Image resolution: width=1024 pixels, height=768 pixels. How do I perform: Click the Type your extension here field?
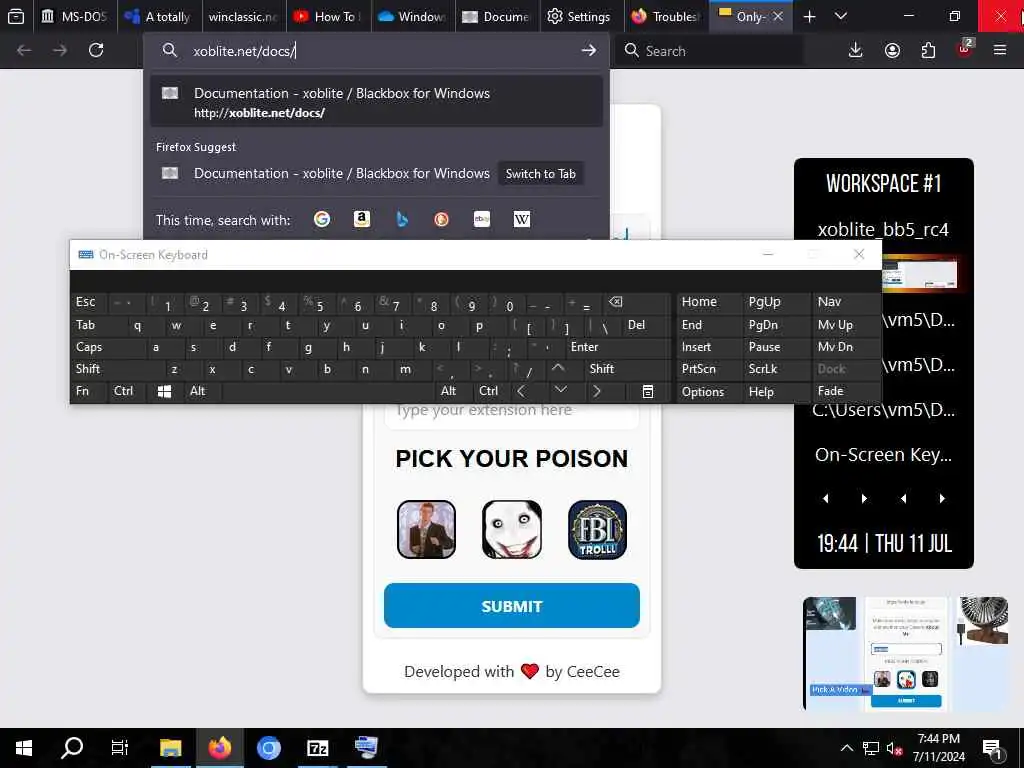click(x=511, y=411)
